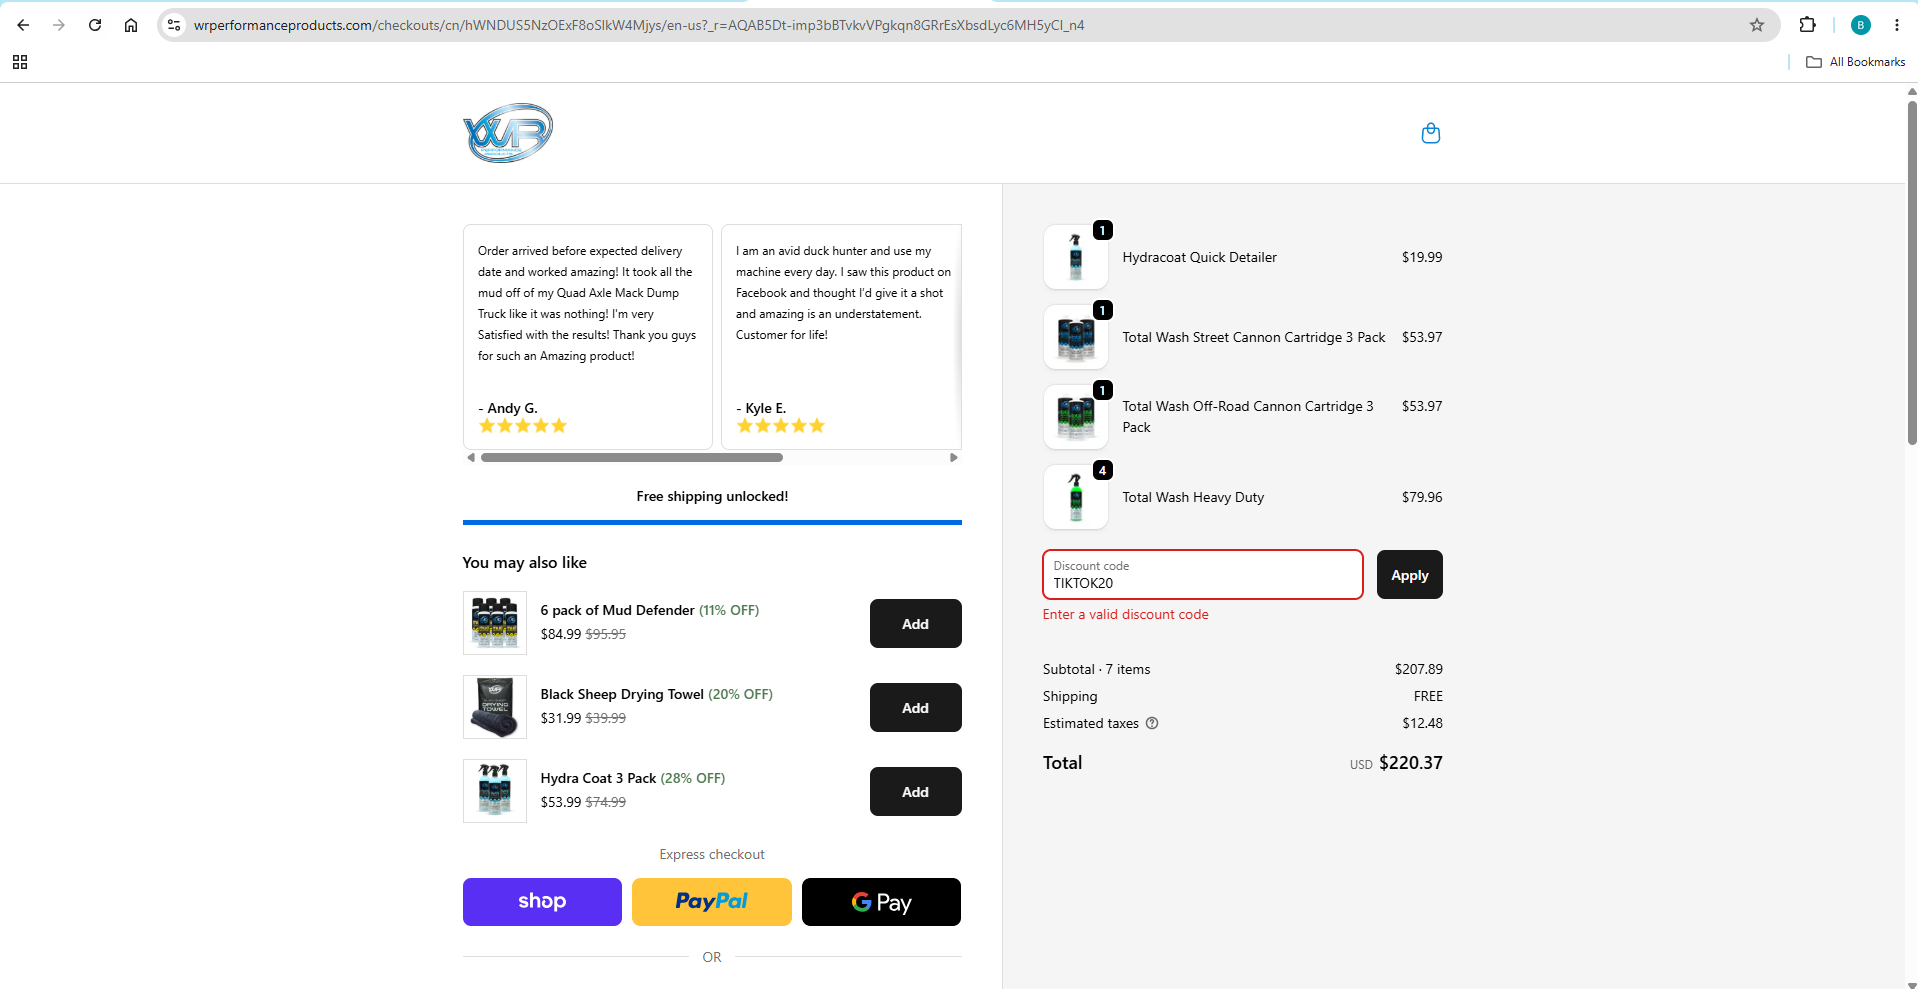Open the browser home page

pyautogui.click(x=131, y=25)
